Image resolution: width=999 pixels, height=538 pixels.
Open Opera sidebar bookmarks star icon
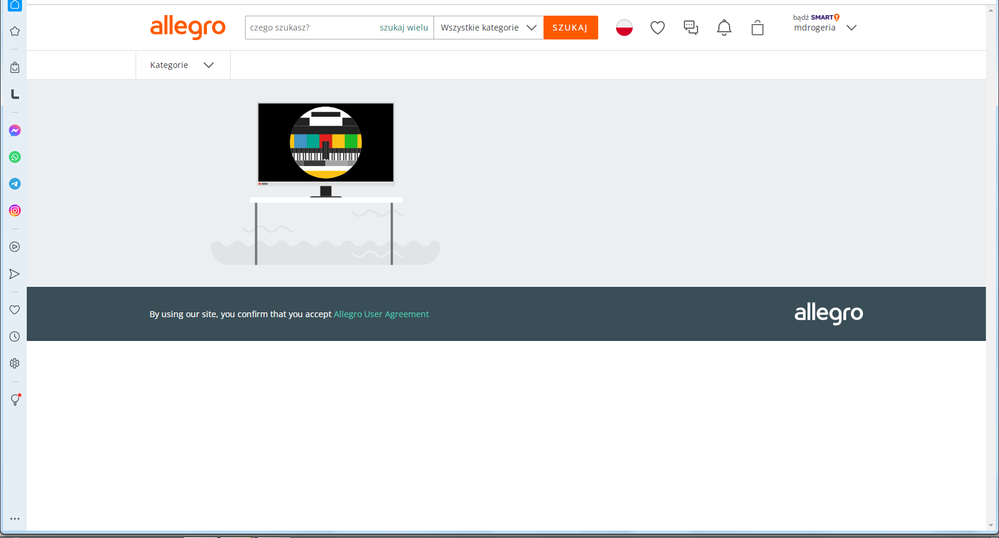[x=15, y=31]
